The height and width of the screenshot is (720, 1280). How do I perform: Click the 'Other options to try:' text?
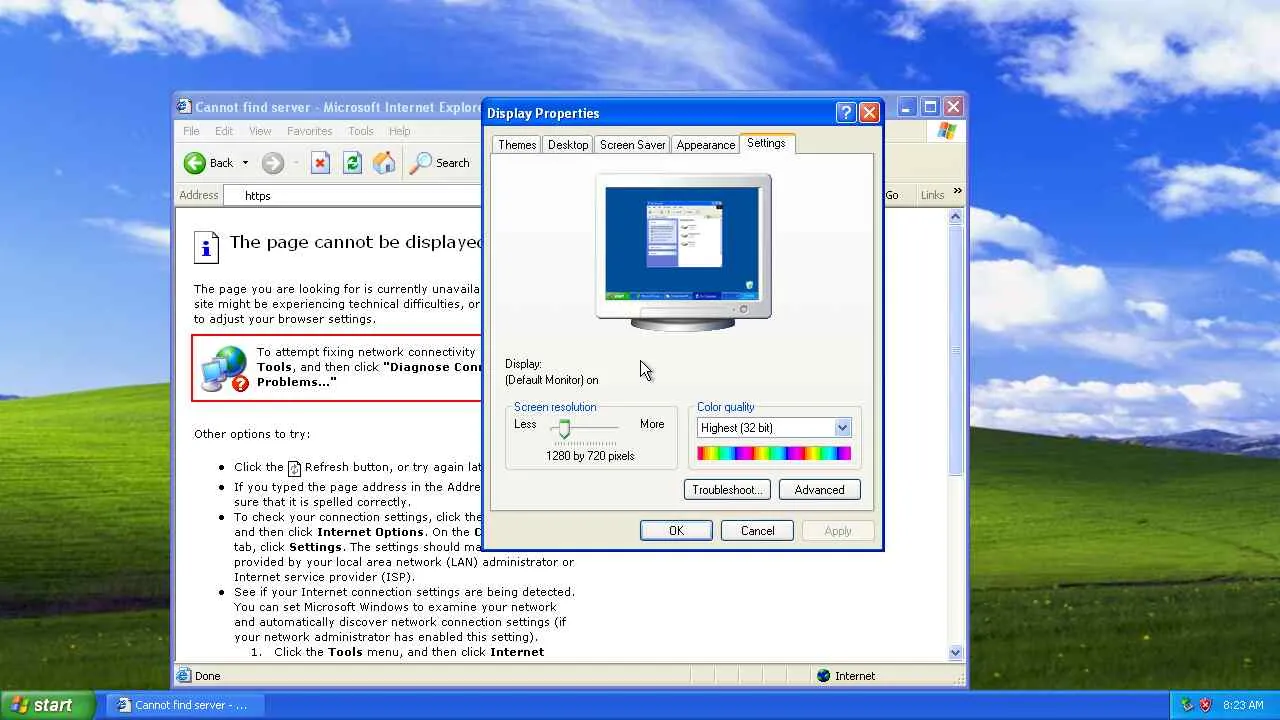pyautogui.click(x=252, y=434)
